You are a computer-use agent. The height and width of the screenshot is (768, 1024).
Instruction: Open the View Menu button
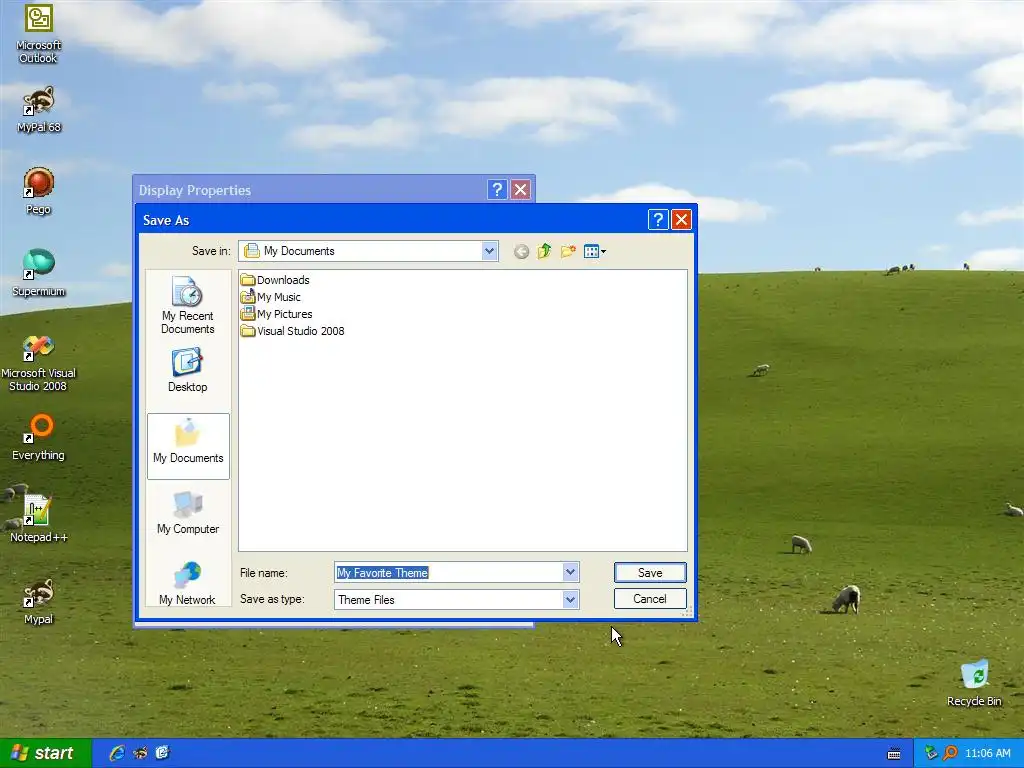pos(594,251)
